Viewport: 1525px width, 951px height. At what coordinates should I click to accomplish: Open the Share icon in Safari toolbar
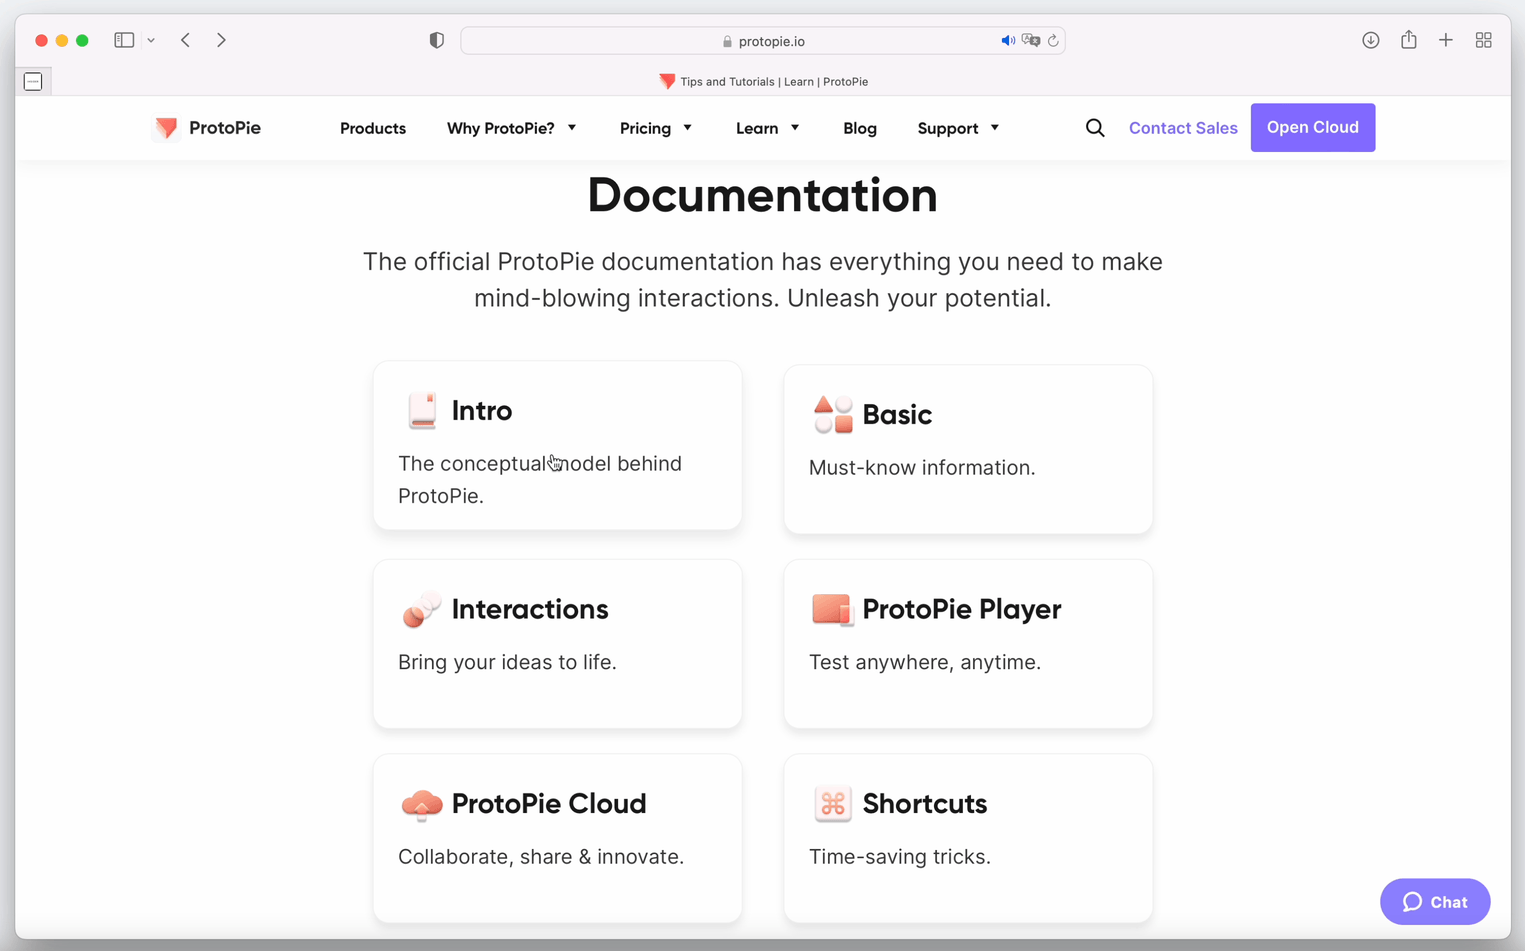1409,39
